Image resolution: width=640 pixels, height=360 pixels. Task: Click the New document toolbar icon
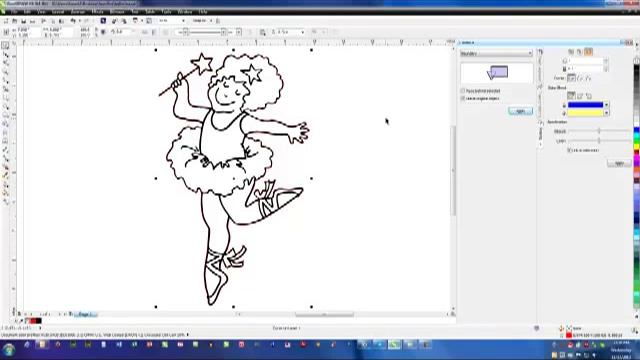(x=6, y=21)
